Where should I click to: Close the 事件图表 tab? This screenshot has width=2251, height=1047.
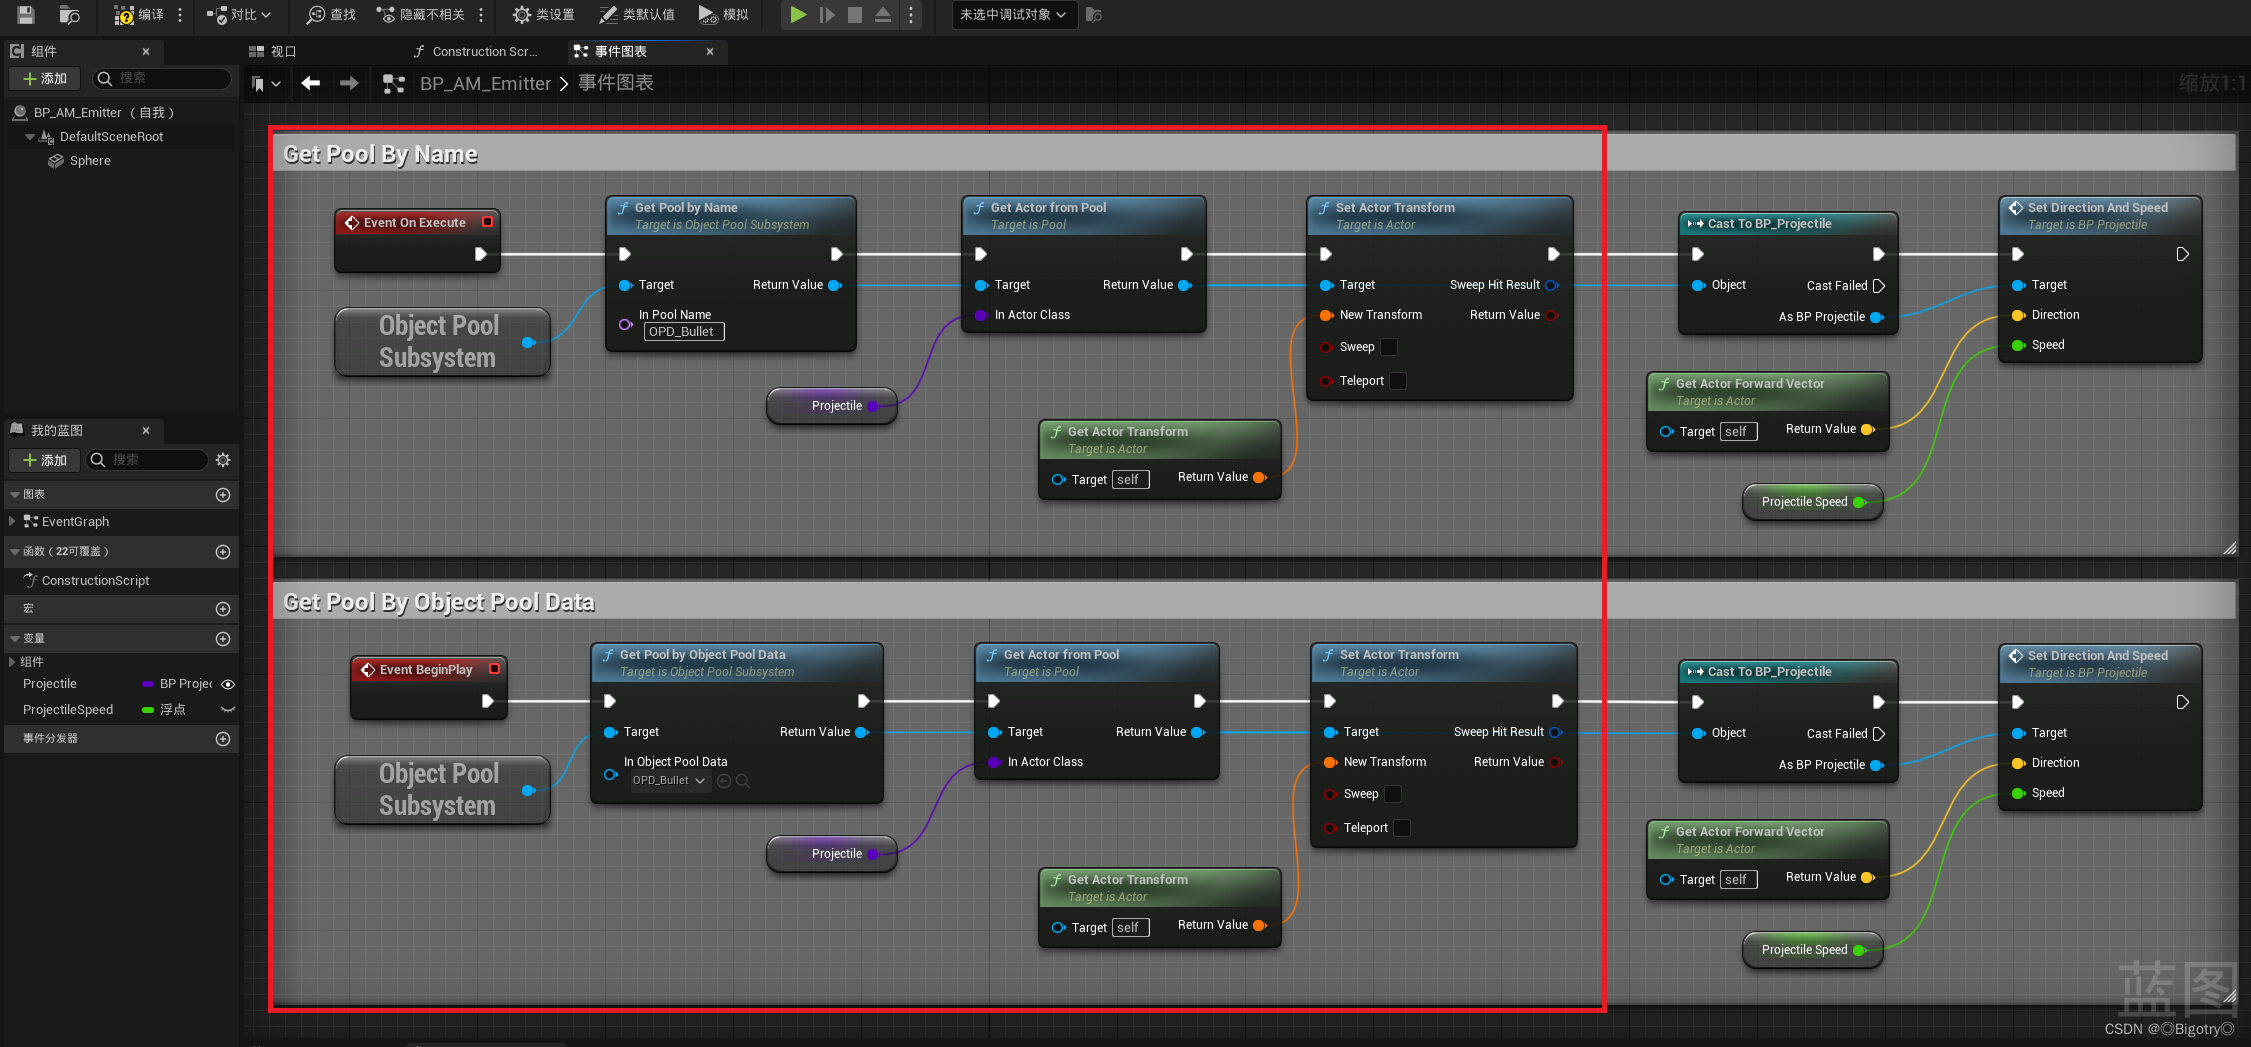coord(710,51)
